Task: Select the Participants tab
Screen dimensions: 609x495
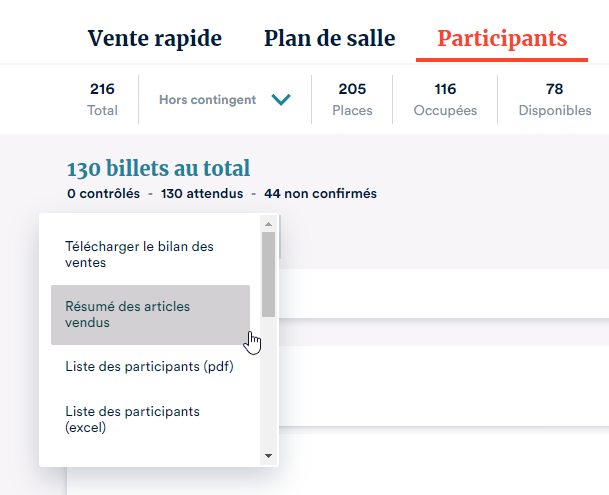Action: [502, 39]
